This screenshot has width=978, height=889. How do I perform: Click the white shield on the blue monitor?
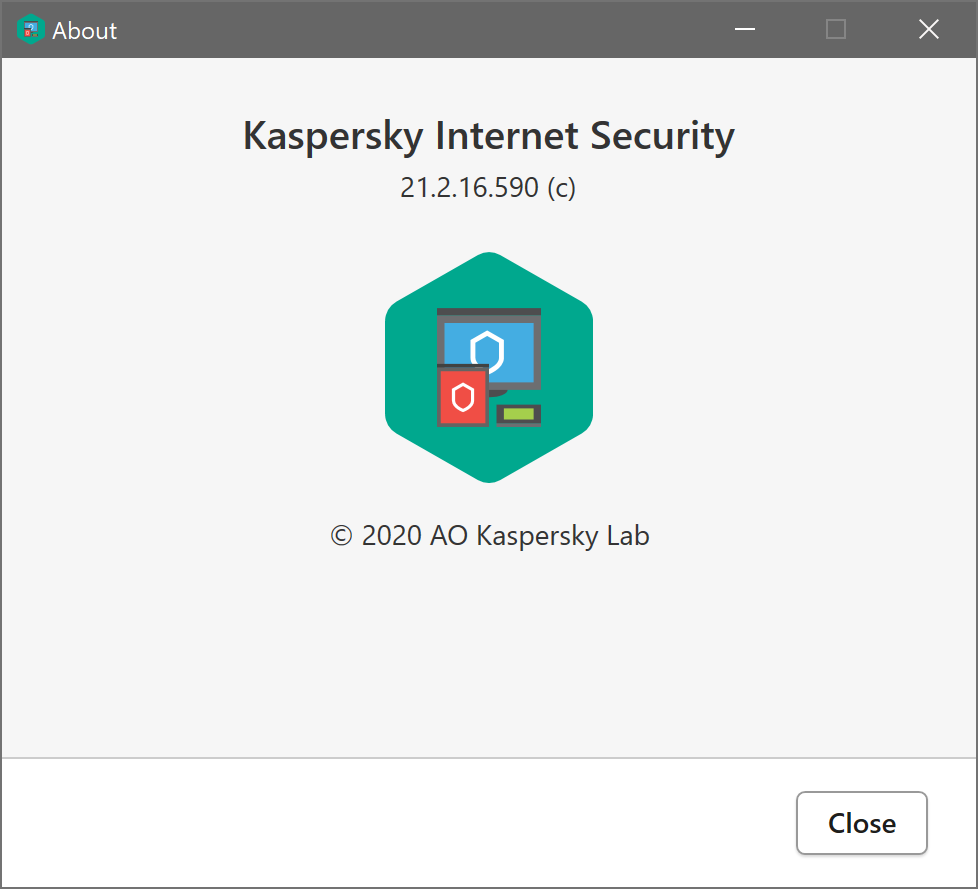[487, 351]
